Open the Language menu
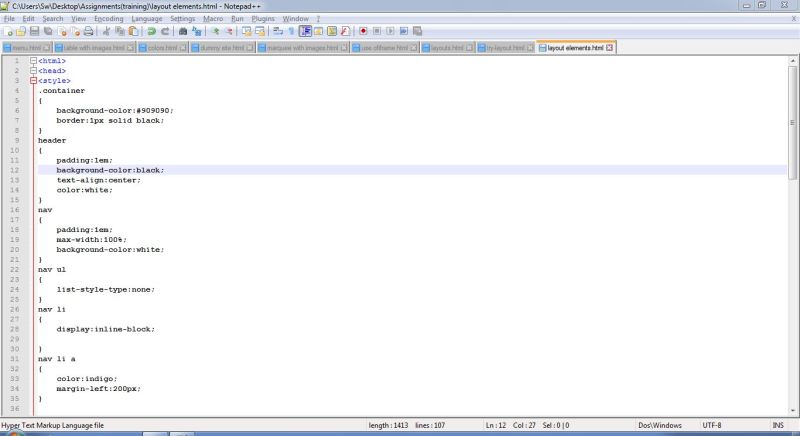 pos(146,18)
